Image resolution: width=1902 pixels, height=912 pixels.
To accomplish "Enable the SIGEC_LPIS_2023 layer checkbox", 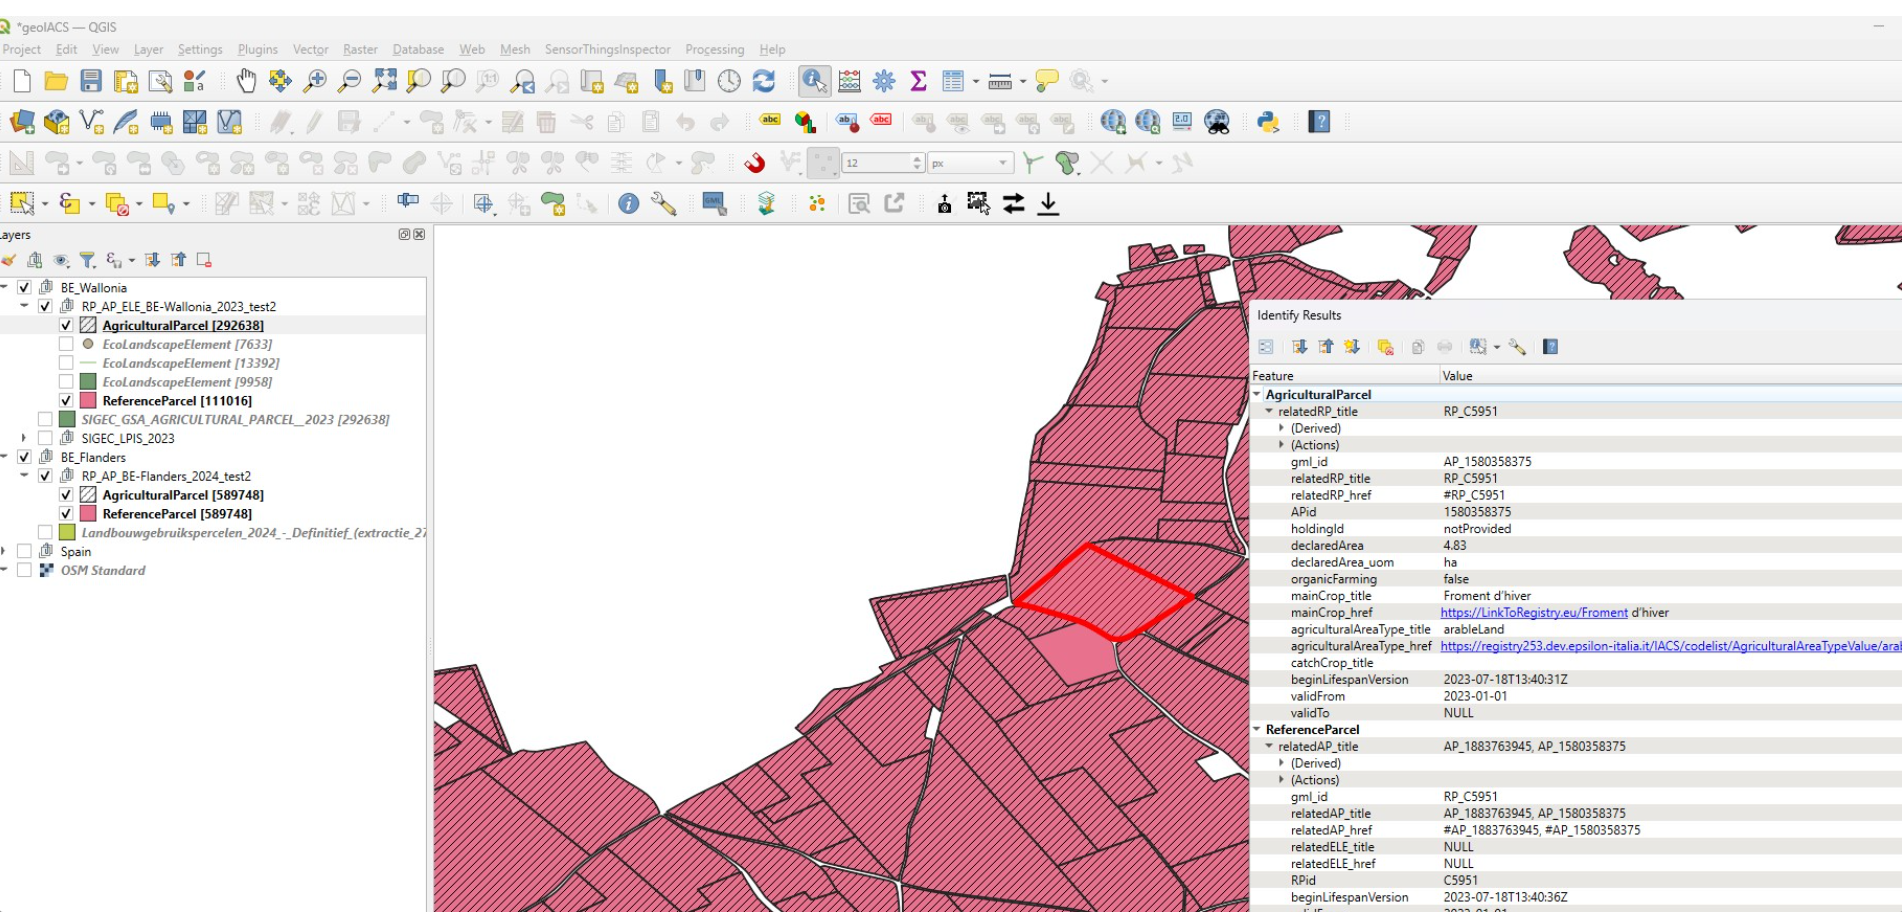I will tap(45, 438).
